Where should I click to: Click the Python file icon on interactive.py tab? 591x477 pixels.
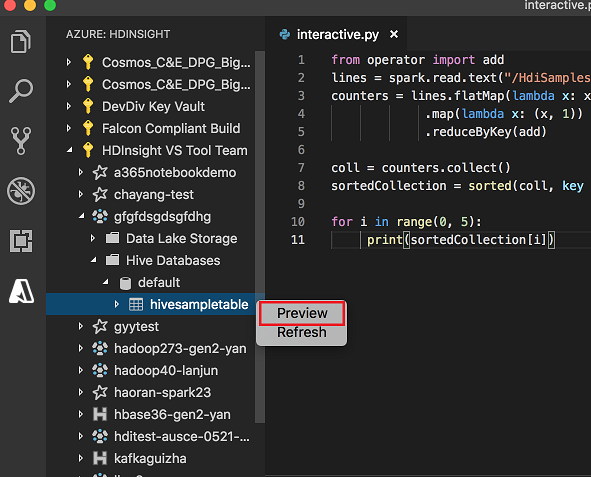pos(285,35)
